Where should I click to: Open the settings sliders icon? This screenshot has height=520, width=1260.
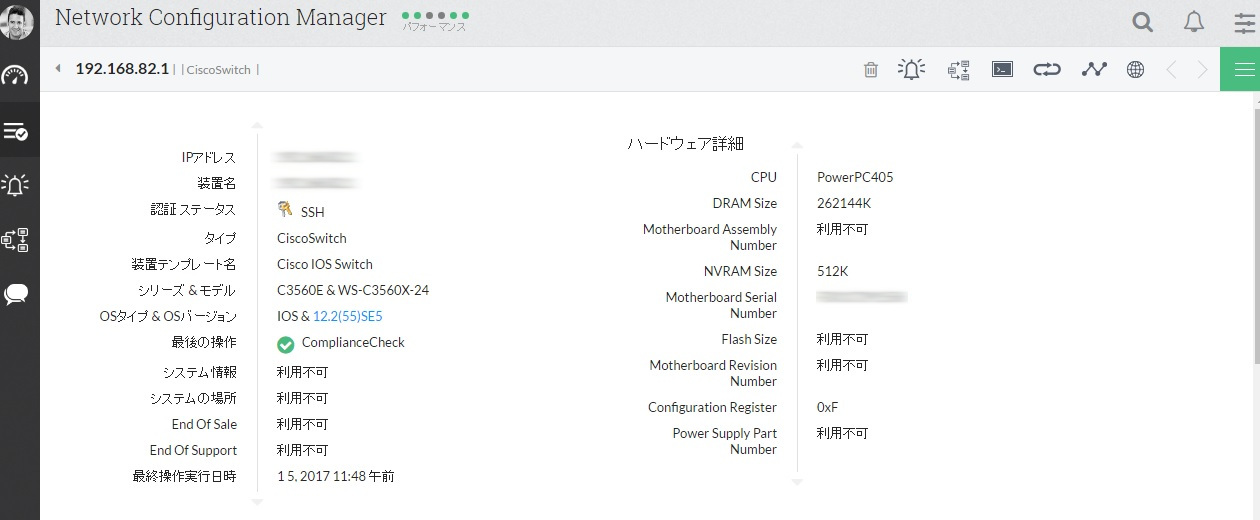point(1243,22)
